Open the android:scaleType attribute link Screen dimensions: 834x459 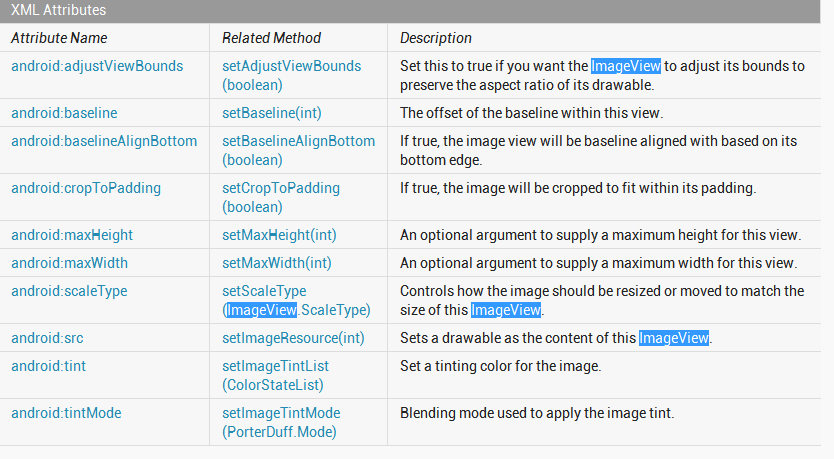tap(69, 291)
